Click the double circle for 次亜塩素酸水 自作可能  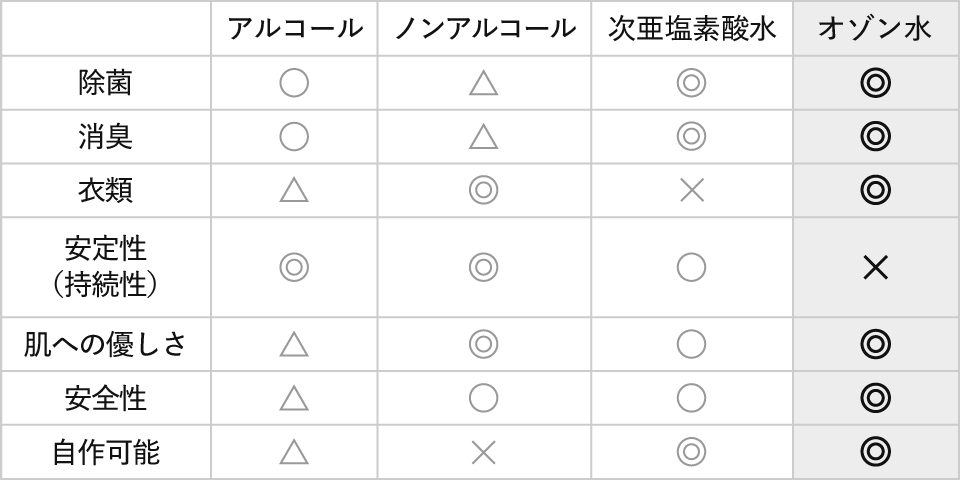click(x=691, y=452)
